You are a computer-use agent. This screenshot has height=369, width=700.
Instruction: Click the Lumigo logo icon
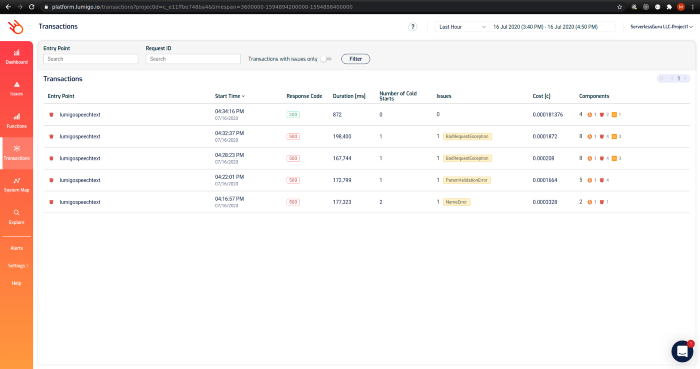click(16, 27)
